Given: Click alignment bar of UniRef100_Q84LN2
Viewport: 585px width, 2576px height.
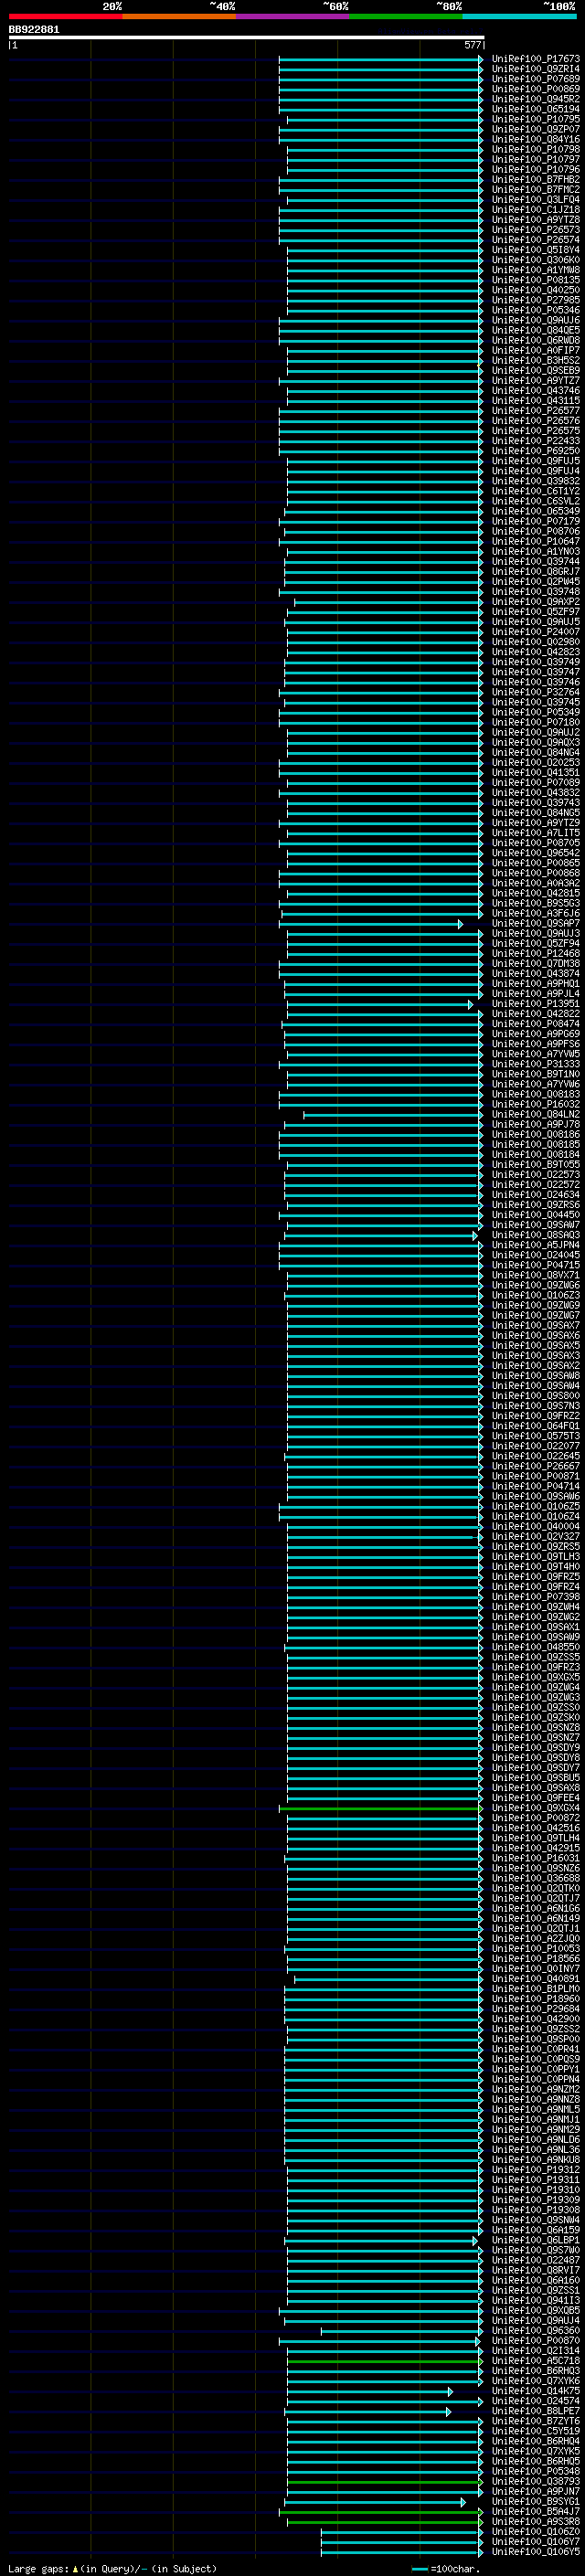Looking at the screenshot, I should (393, 1115).
